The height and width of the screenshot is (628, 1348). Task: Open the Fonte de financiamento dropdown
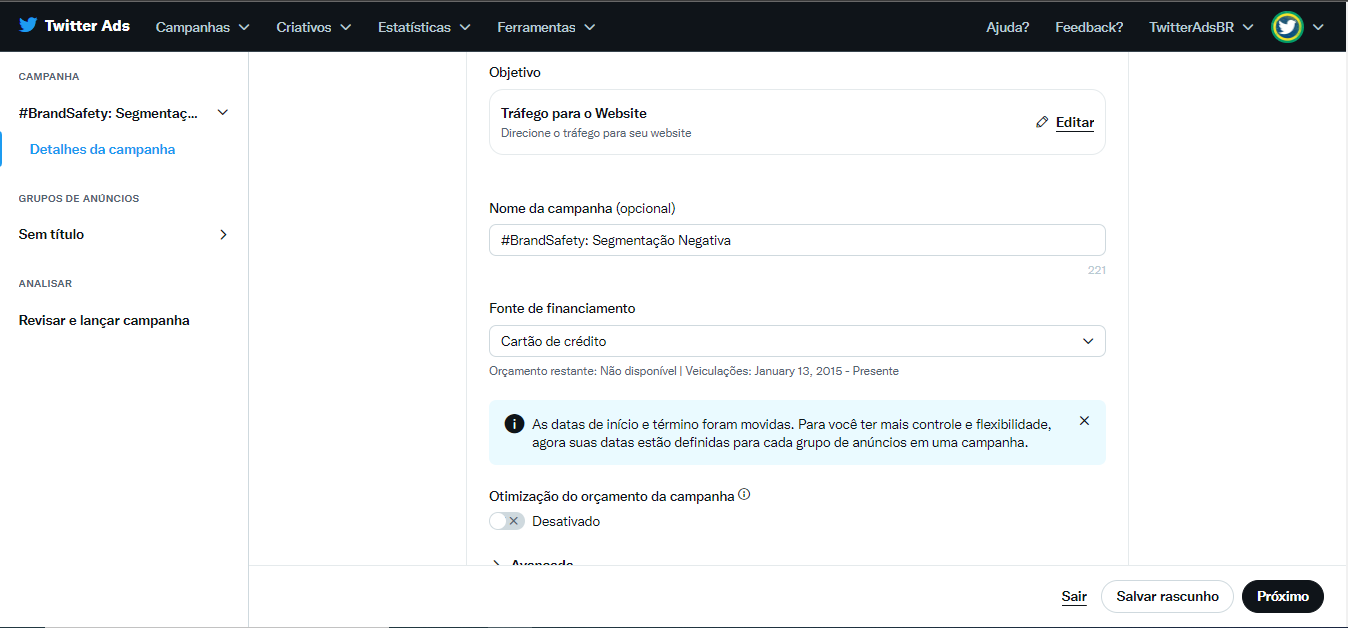(797, 341)
